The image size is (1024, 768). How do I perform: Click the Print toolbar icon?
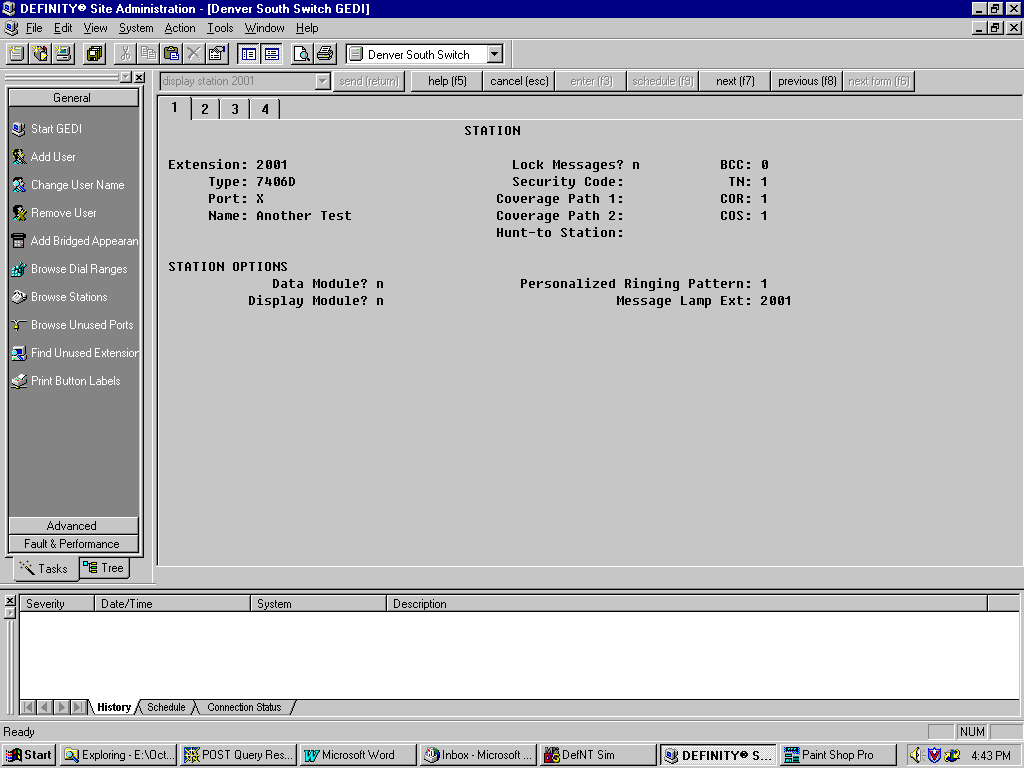point(325,54)
